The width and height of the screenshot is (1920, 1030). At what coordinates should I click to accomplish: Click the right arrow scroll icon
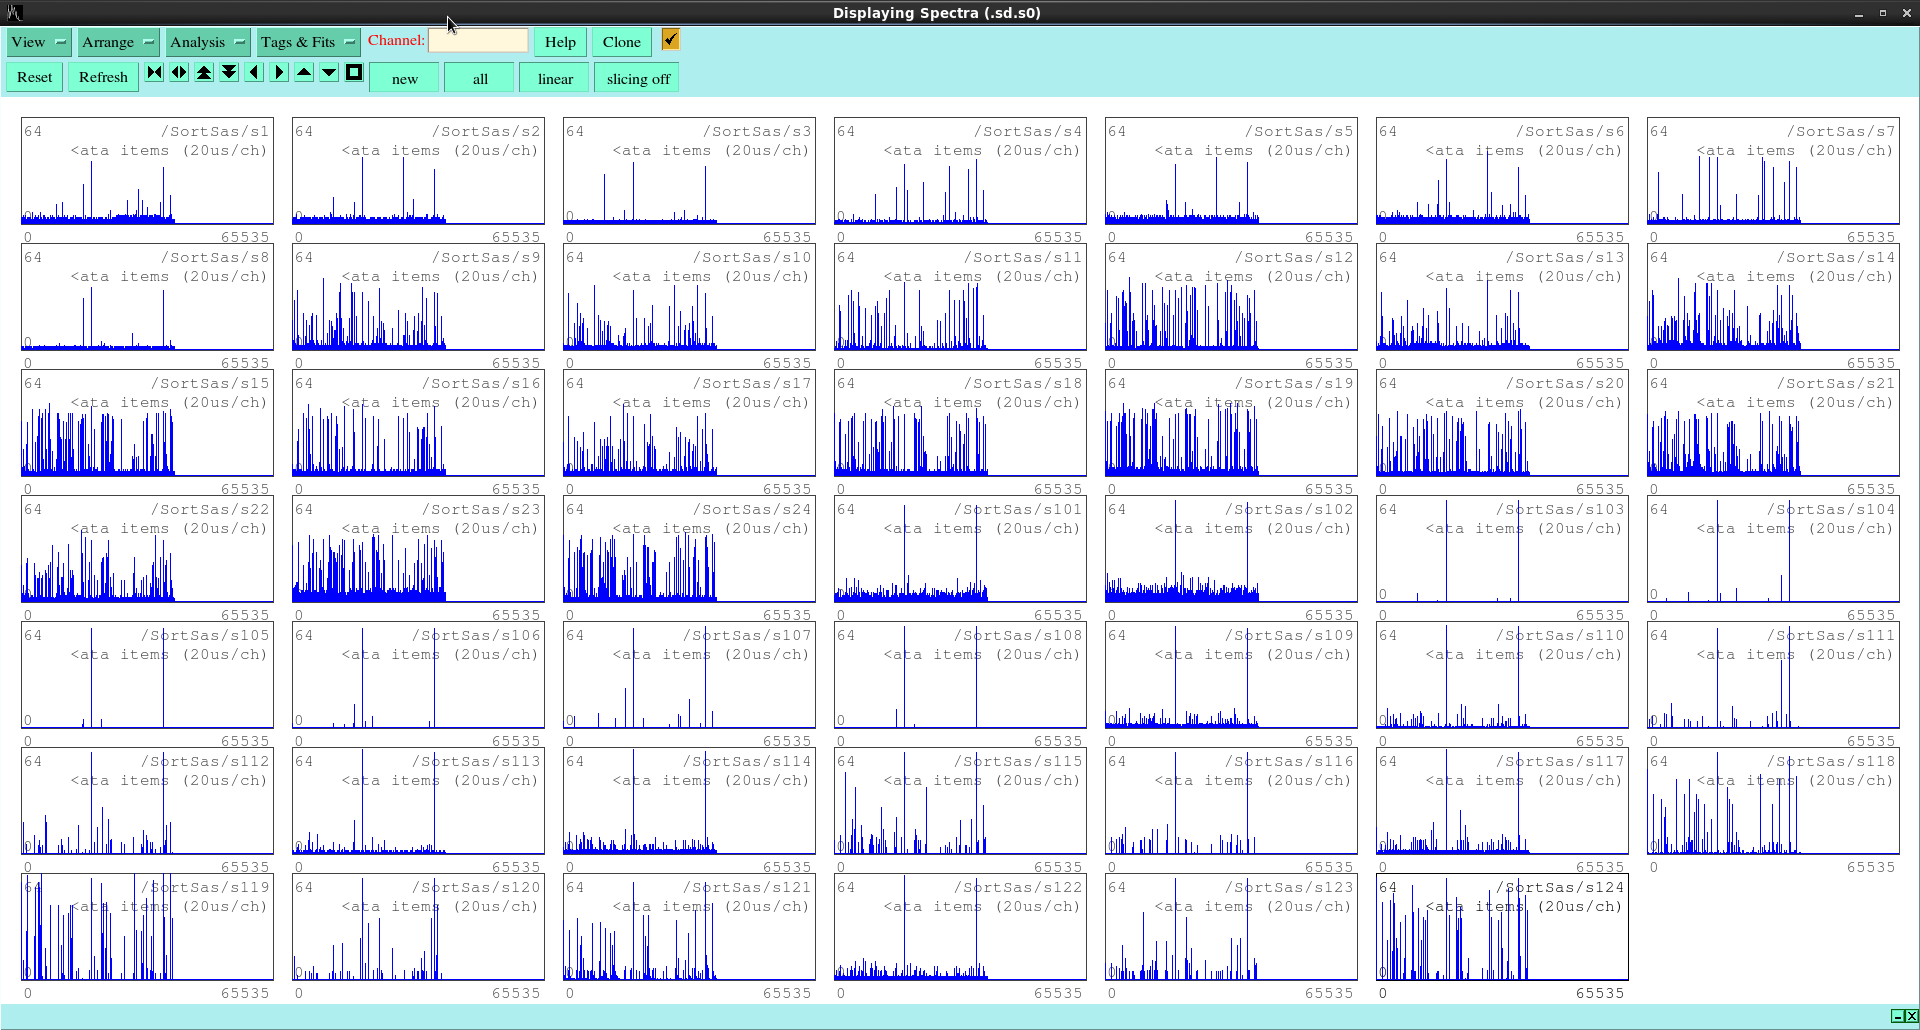point(279,72)
